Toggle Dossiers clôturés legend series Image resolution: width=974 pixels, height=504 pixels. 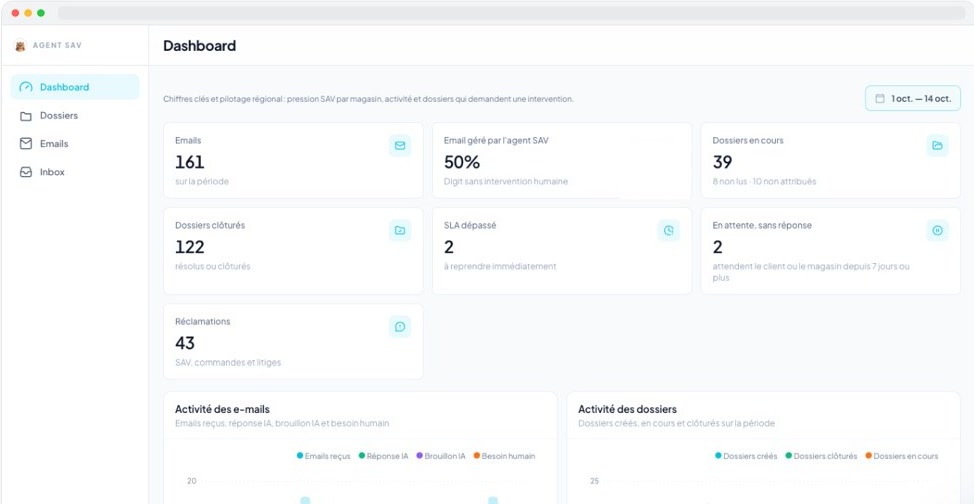click(x=821, y=456)
